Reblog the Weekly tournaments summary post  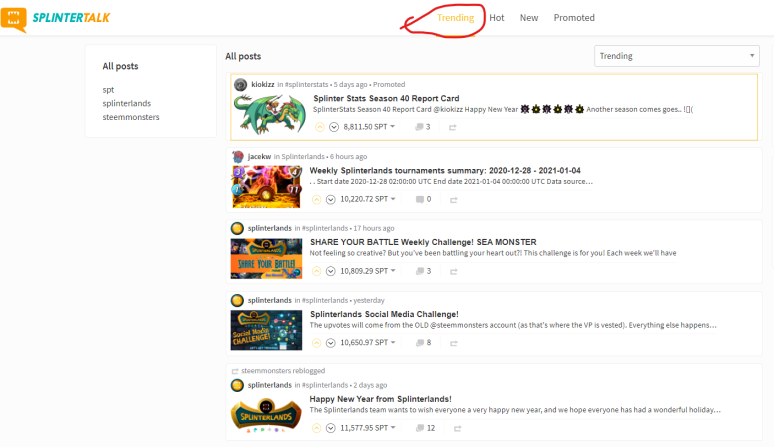point(454,200)
